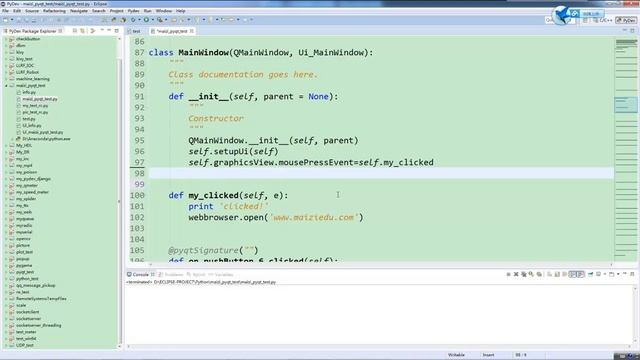Click 'webbrowser.open' on line 102
Image resolution: width=640 pixels, height=360 pixels.
[x=226, y=218]
